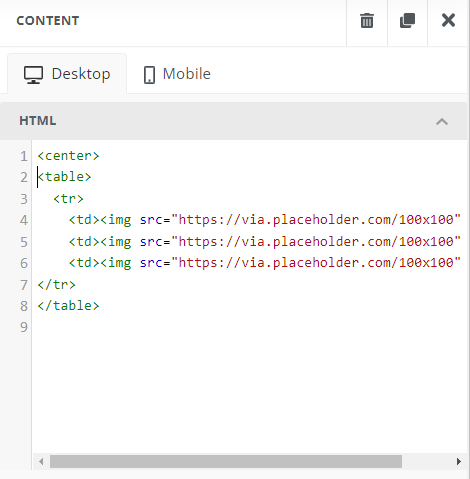Click the <tr> tag on line 3
Image resolution: width=470 pixels, height=479 pixels.
coord(68,199)
